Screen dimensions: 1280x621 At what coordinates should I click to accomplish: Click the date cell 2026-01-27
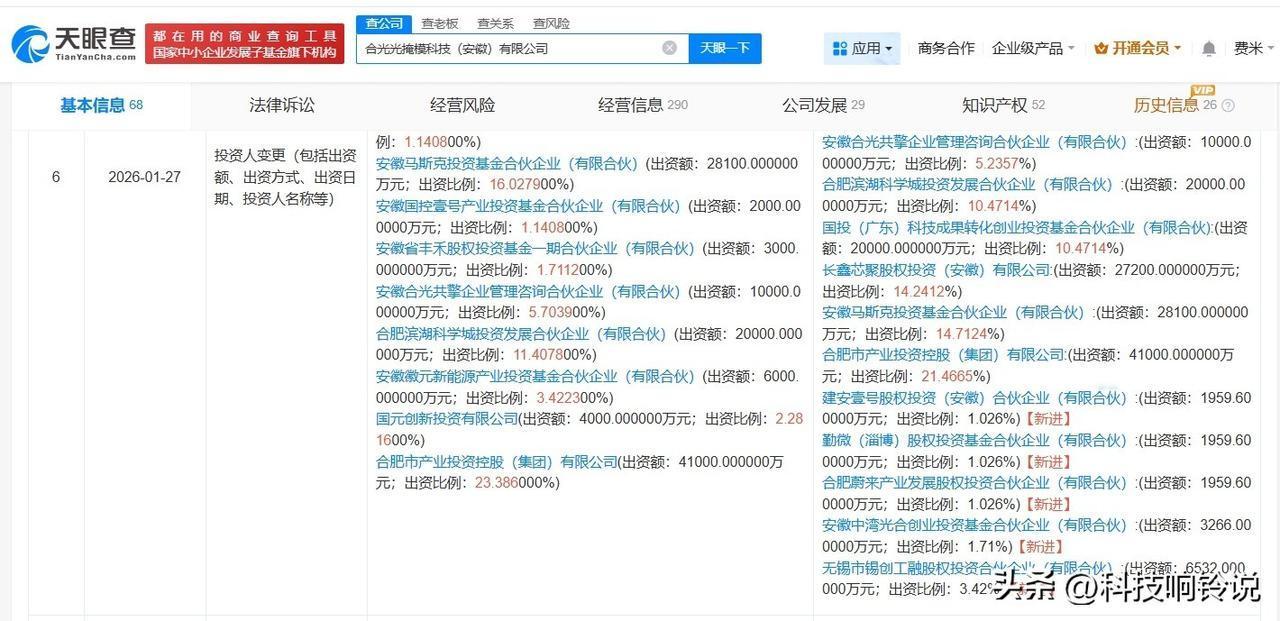coord(145,176)
